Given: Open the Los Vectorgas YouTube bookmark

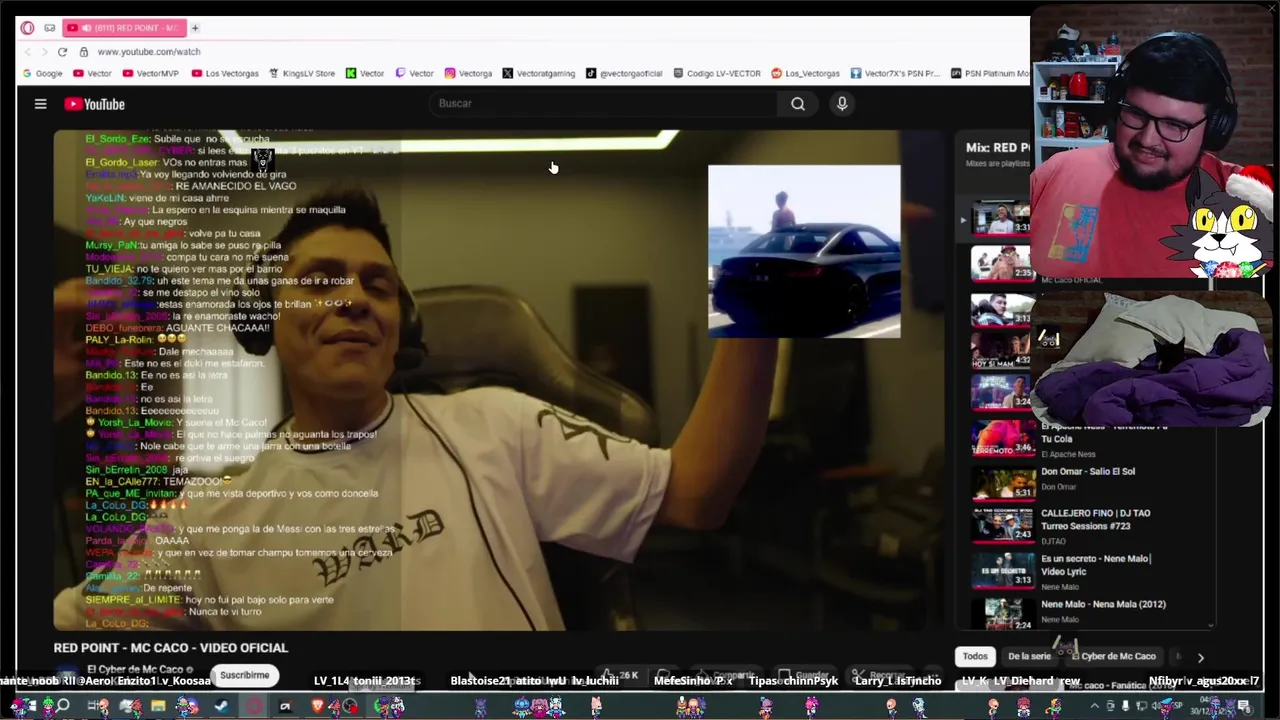Looking at the screenshot, I should click(225, 73).
